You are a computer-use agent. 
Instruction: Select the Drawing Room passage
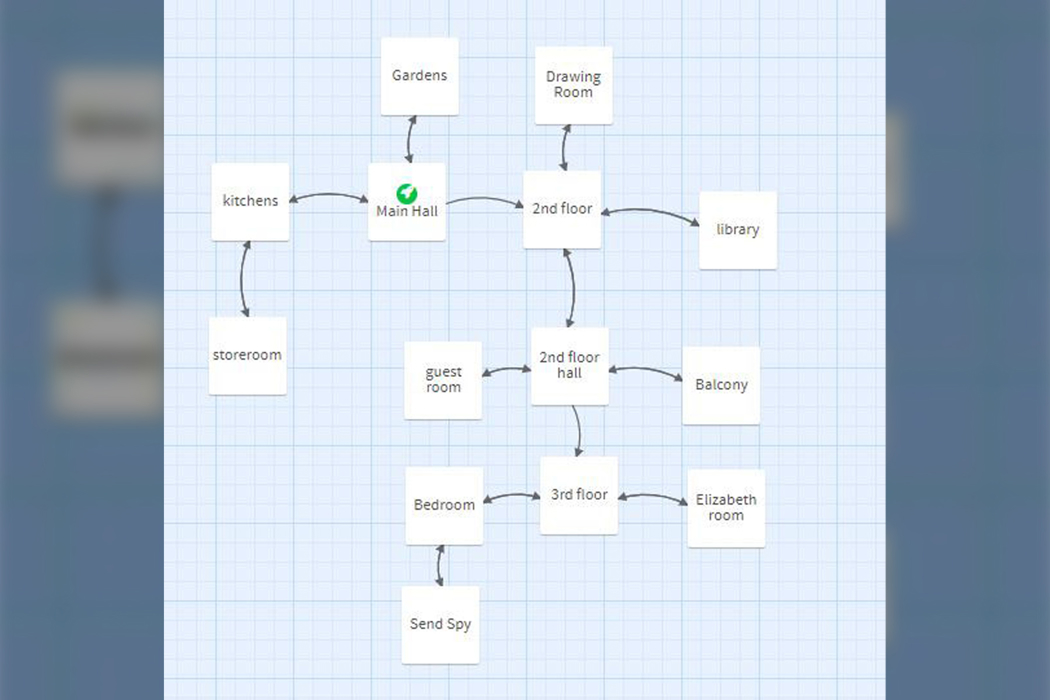click(573, 85)
